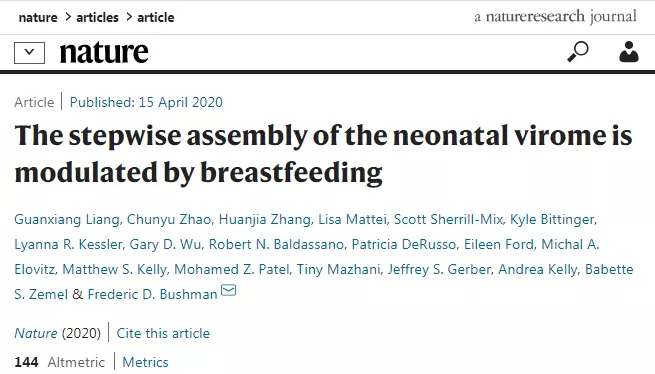Click the 144 Altmetric score
Screen dimensions: 655x374
(59, 362)
